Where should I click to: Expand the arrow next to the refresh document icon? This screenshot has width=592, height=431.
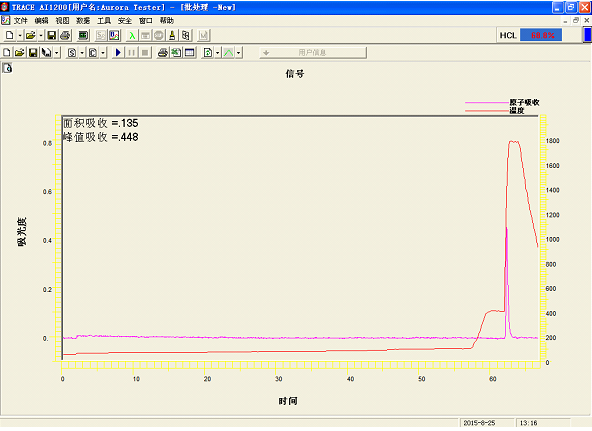click(217, 52)
